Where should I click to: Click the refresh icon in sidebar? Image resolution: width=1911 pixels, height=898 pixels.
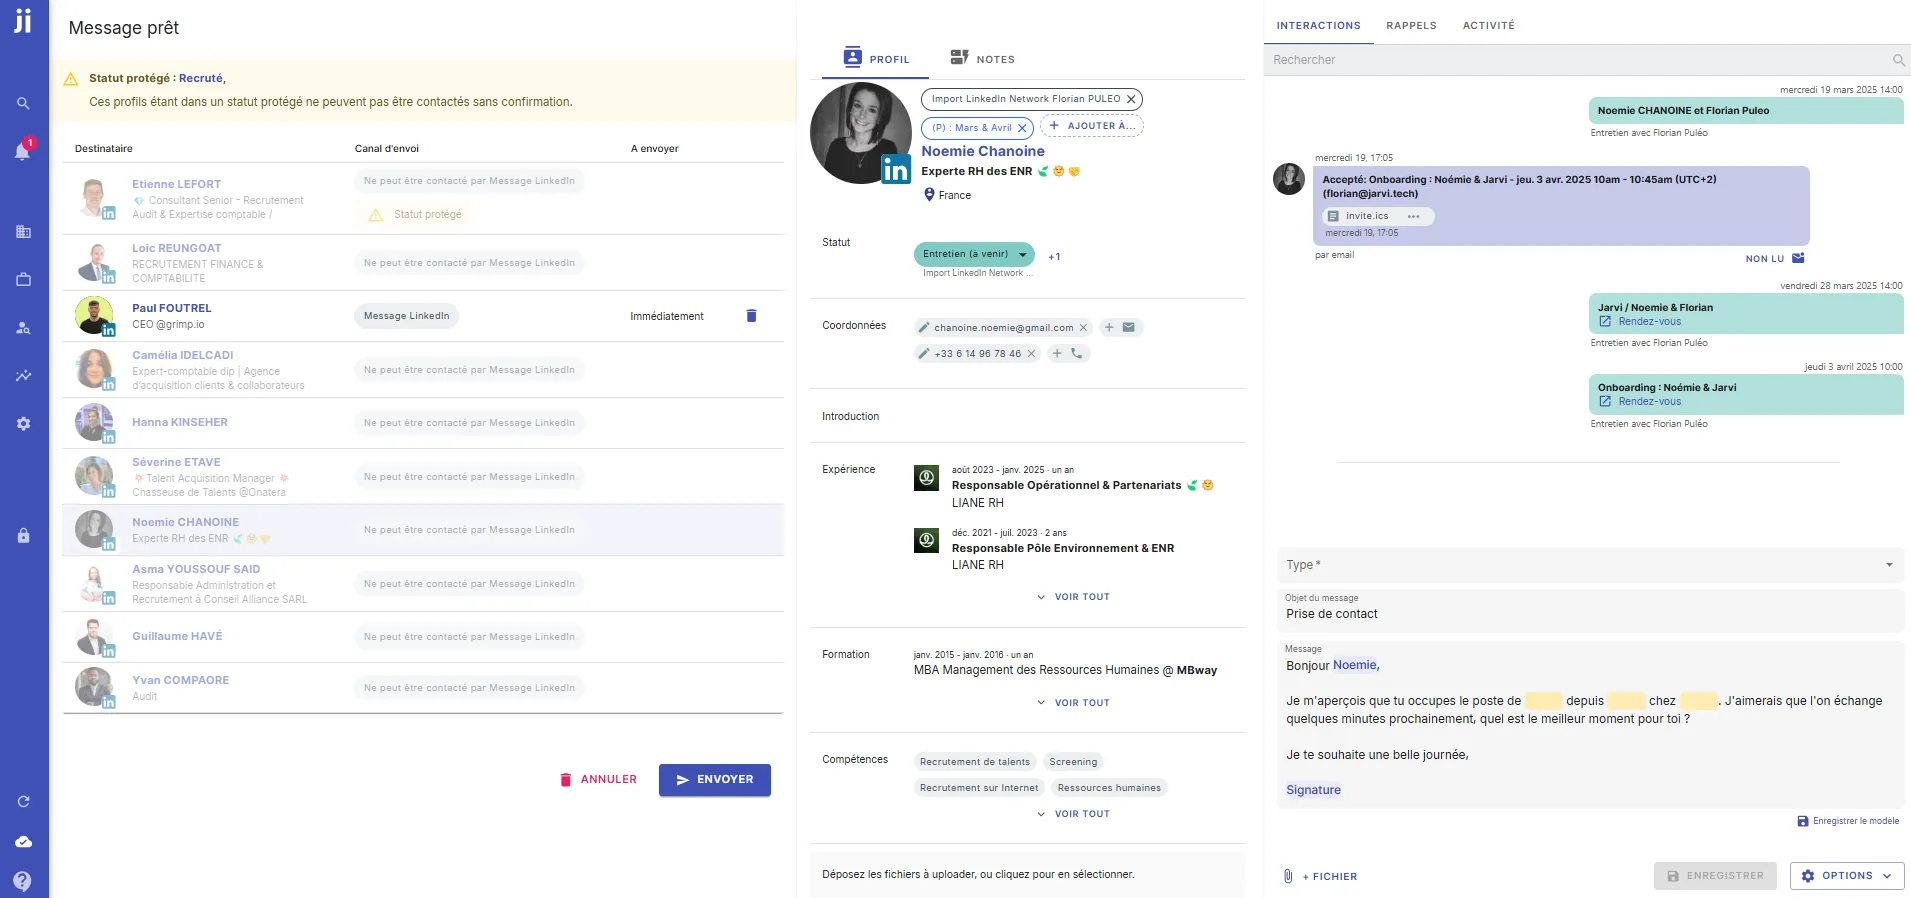pos(23,802)
